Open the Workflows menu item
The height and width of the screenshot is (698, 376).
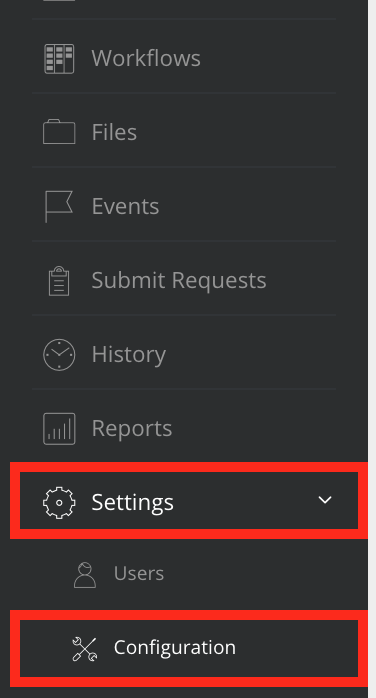tap(146, 58)
